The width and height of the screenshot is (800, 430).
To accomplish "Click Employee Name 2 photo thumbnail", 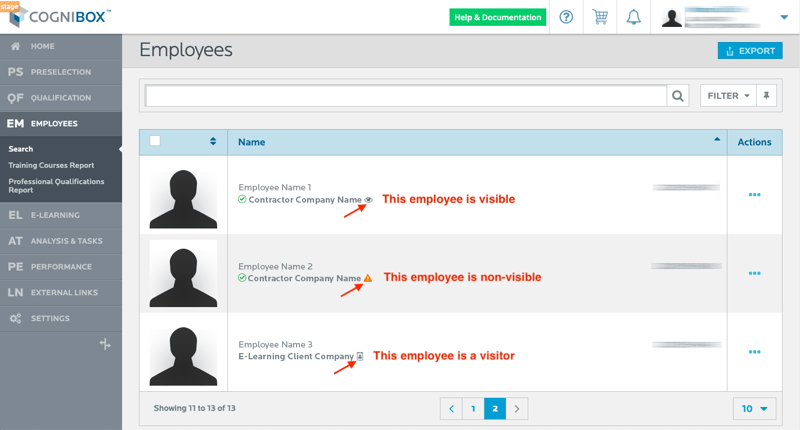I will (x=183, y=273).
